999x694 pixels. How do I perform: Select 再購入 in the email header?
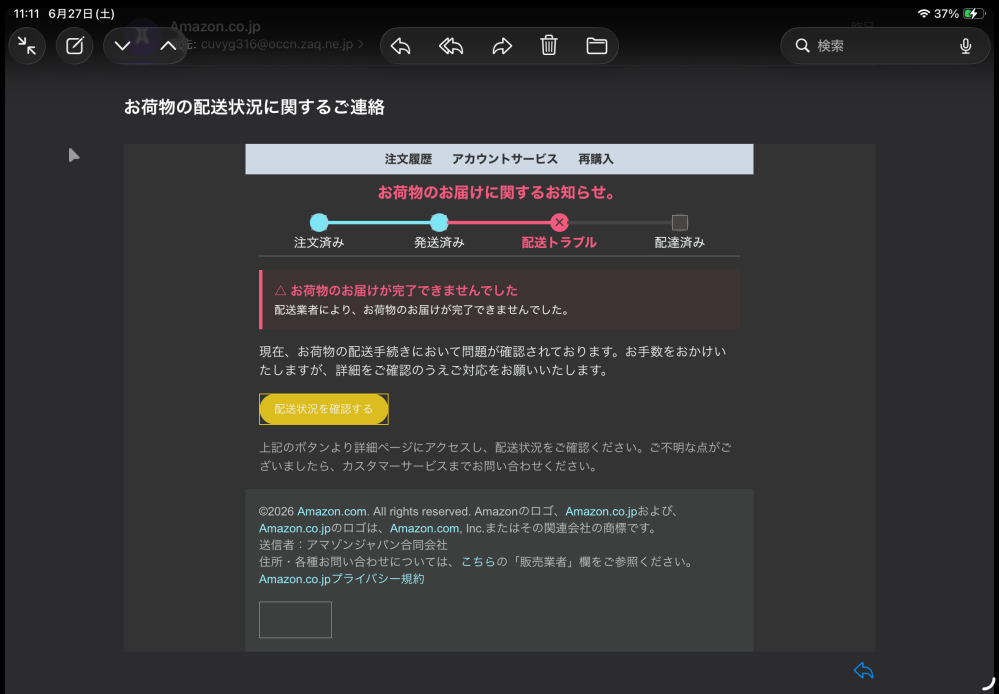pos(596,159)
